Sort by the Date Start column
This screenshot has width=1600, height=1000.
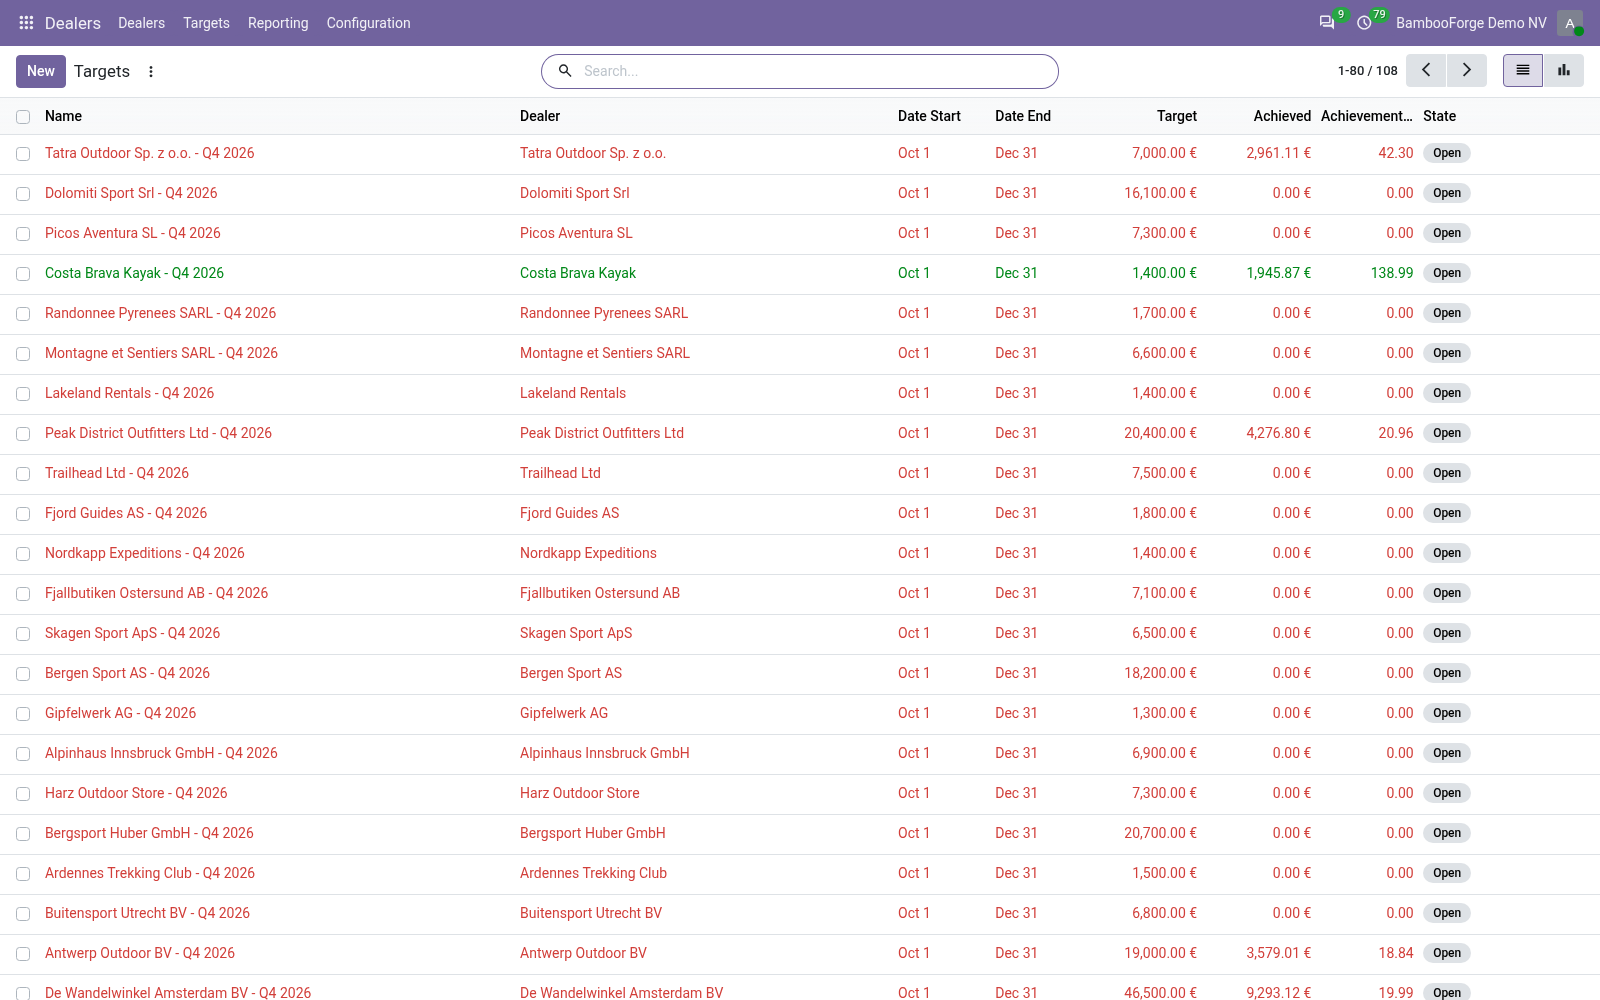click(x=929, y=116)
